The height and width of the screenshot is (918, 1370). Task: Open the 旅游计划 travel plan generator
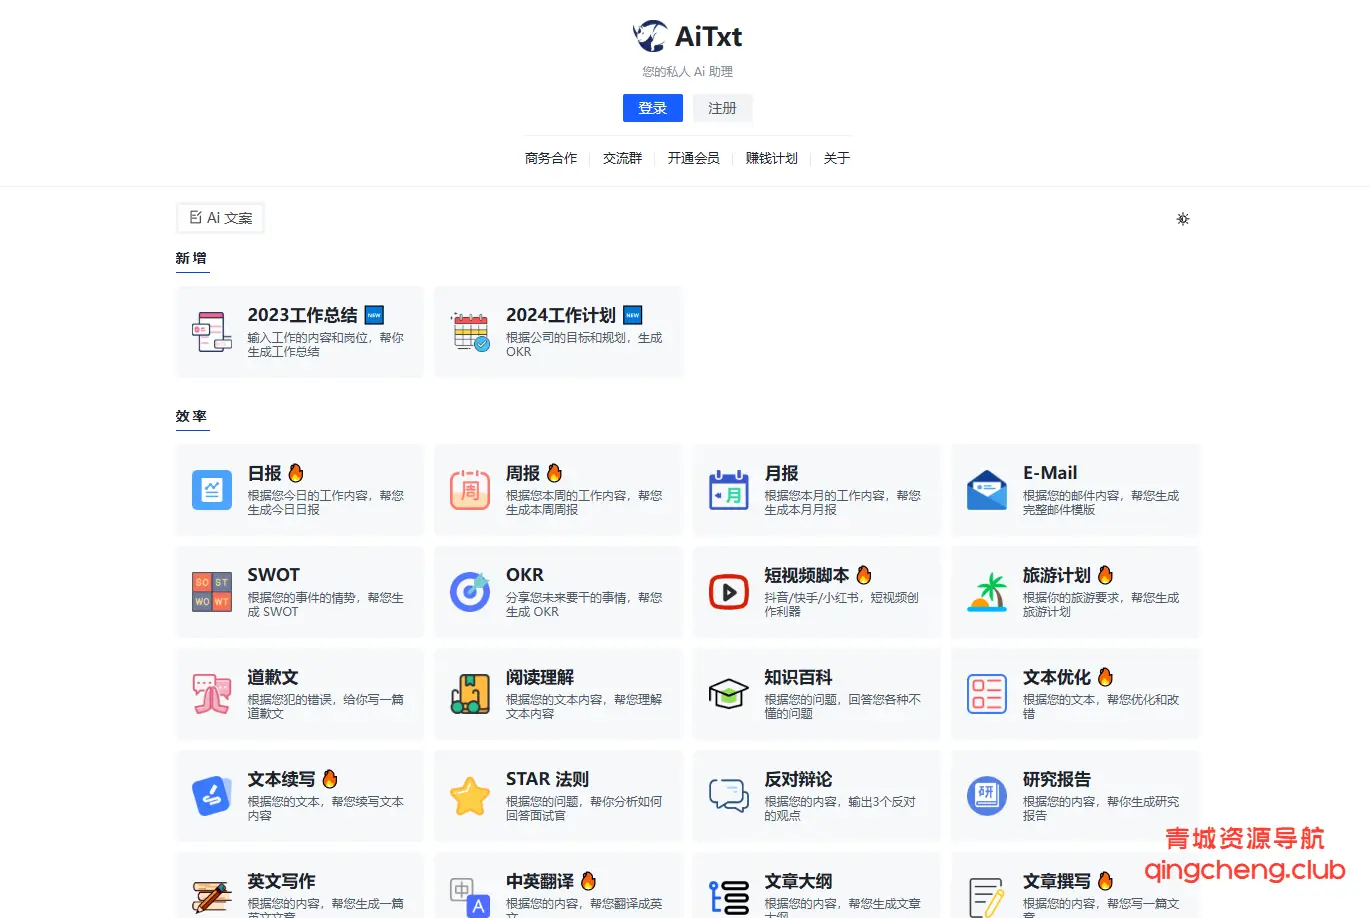click(1074, 592)
